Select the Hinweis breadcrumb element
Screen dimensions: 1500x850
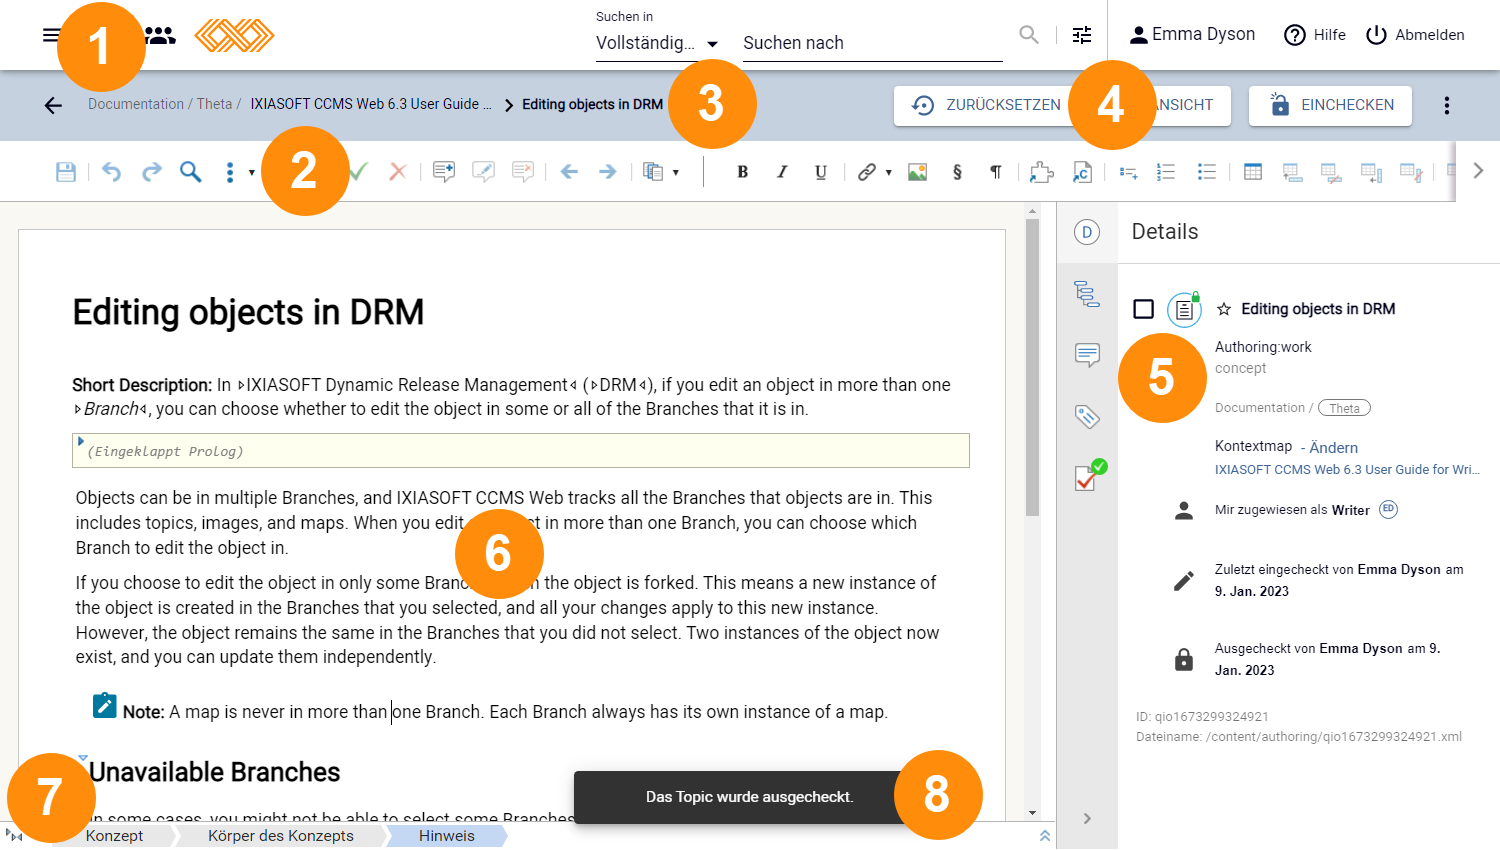446,836
